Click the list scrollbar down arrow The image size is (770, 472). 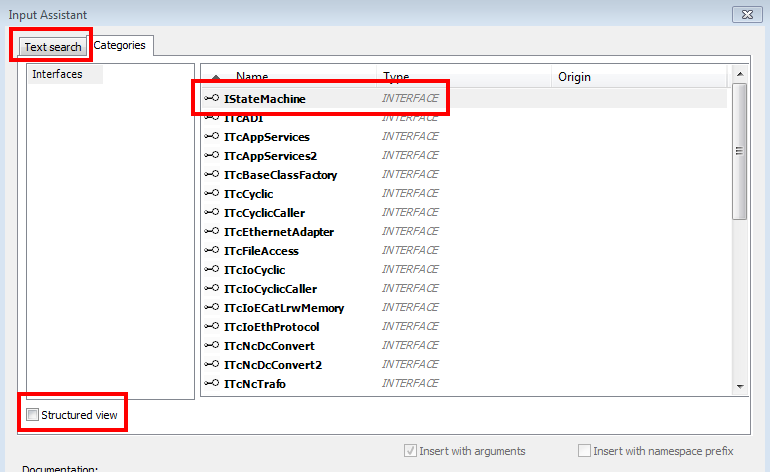740,387
